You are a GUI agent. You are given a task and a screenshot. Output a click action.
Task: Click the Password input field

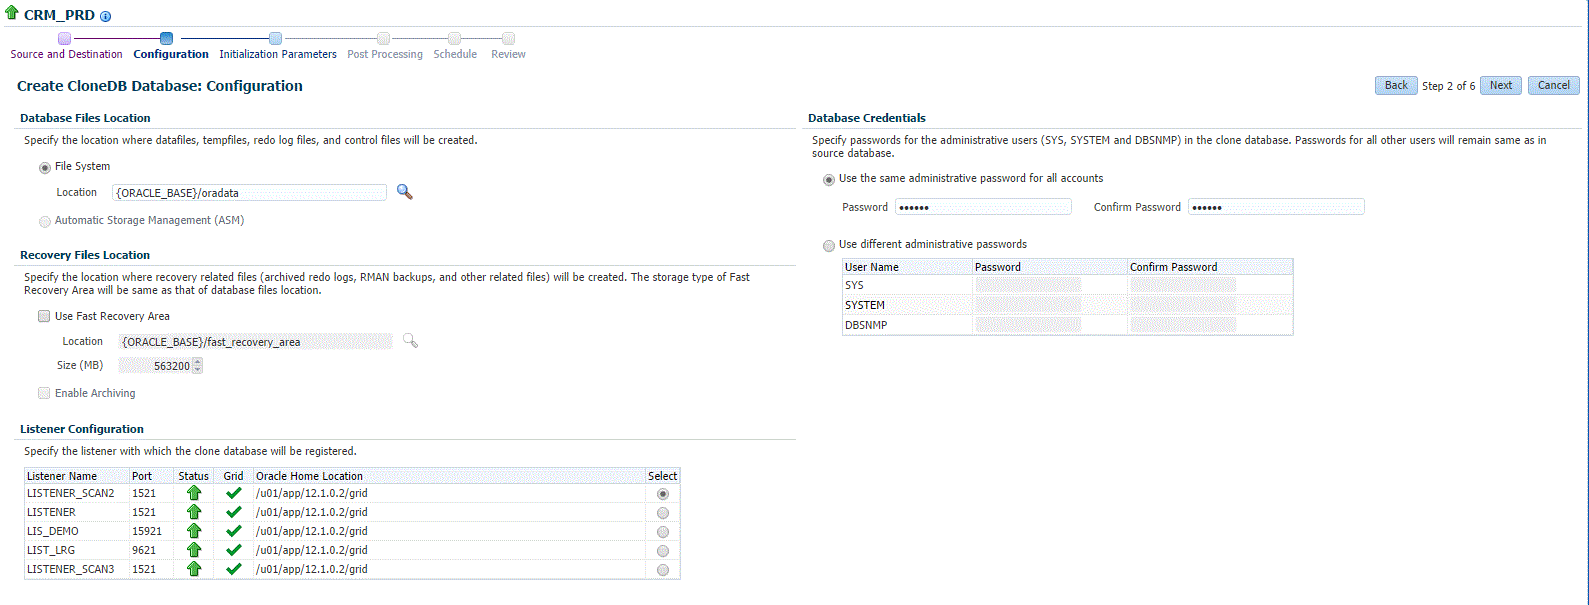coord(983,207)
